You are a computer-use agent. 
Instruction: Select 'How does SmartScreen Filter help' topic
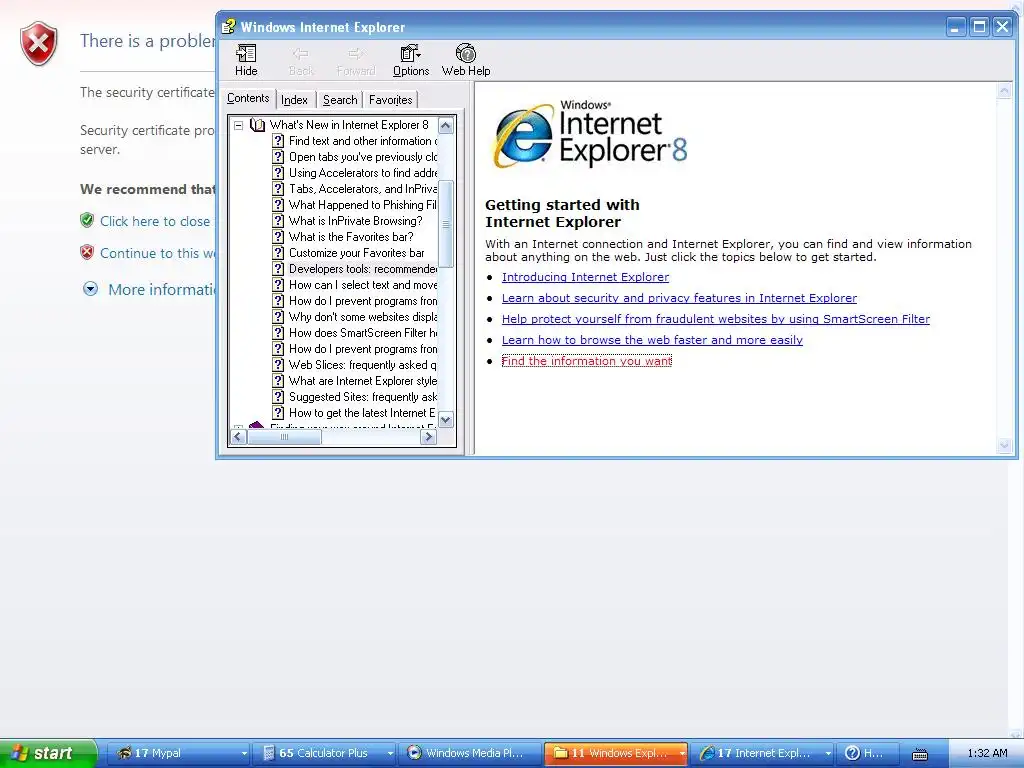(363, 332)
